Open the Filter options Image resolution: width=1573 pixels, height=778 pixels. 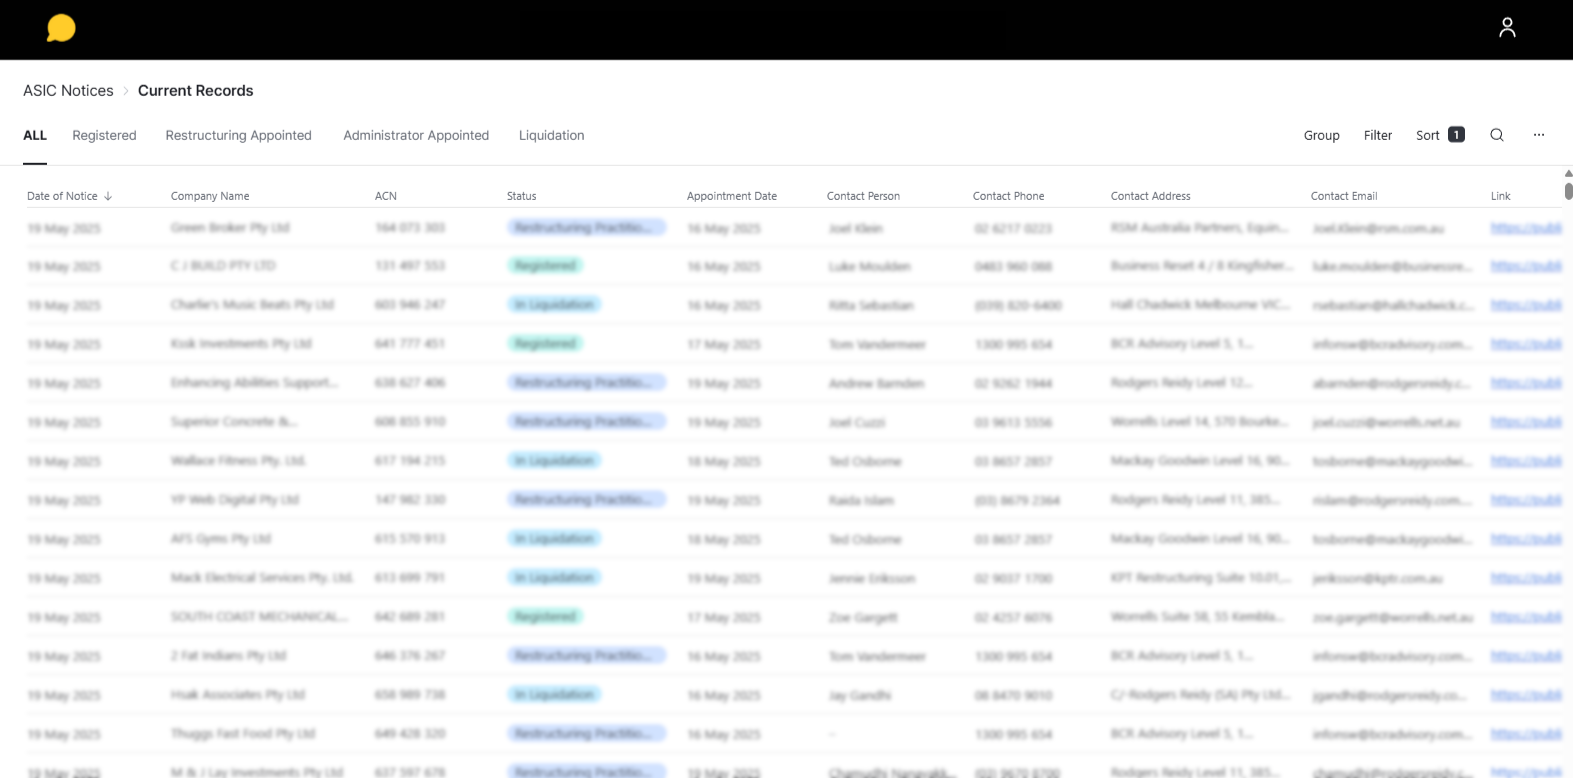click(x=1378, y=135)
